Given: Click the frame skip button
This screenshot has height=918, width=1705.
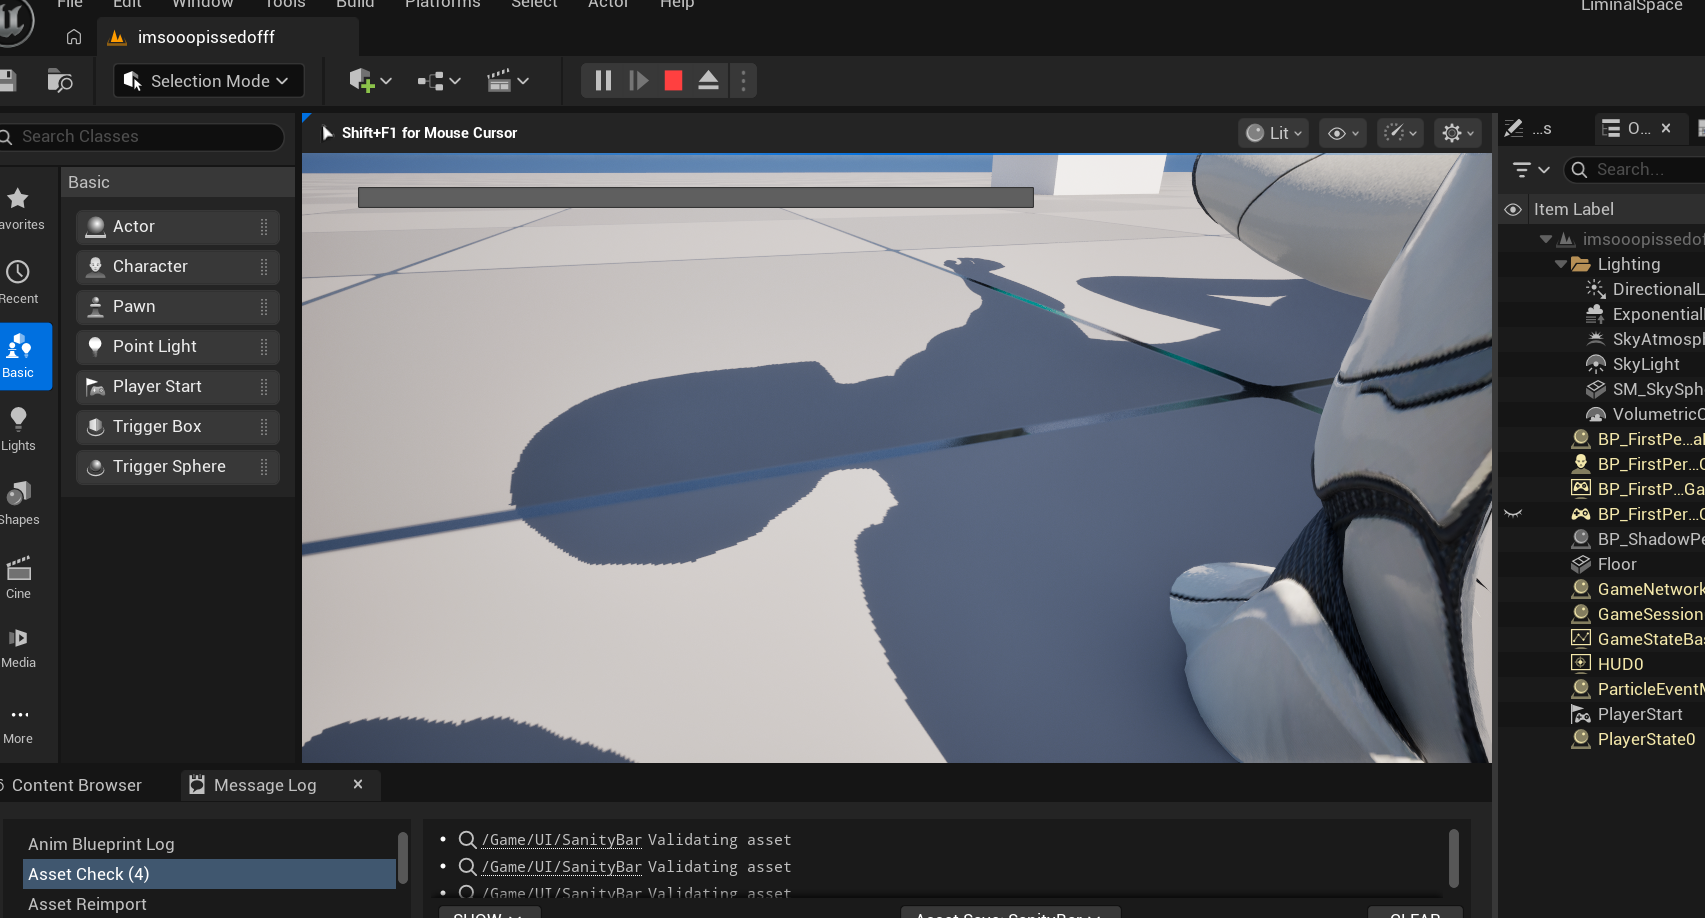Looking at the screenshot, I should [x=638, y=81].
